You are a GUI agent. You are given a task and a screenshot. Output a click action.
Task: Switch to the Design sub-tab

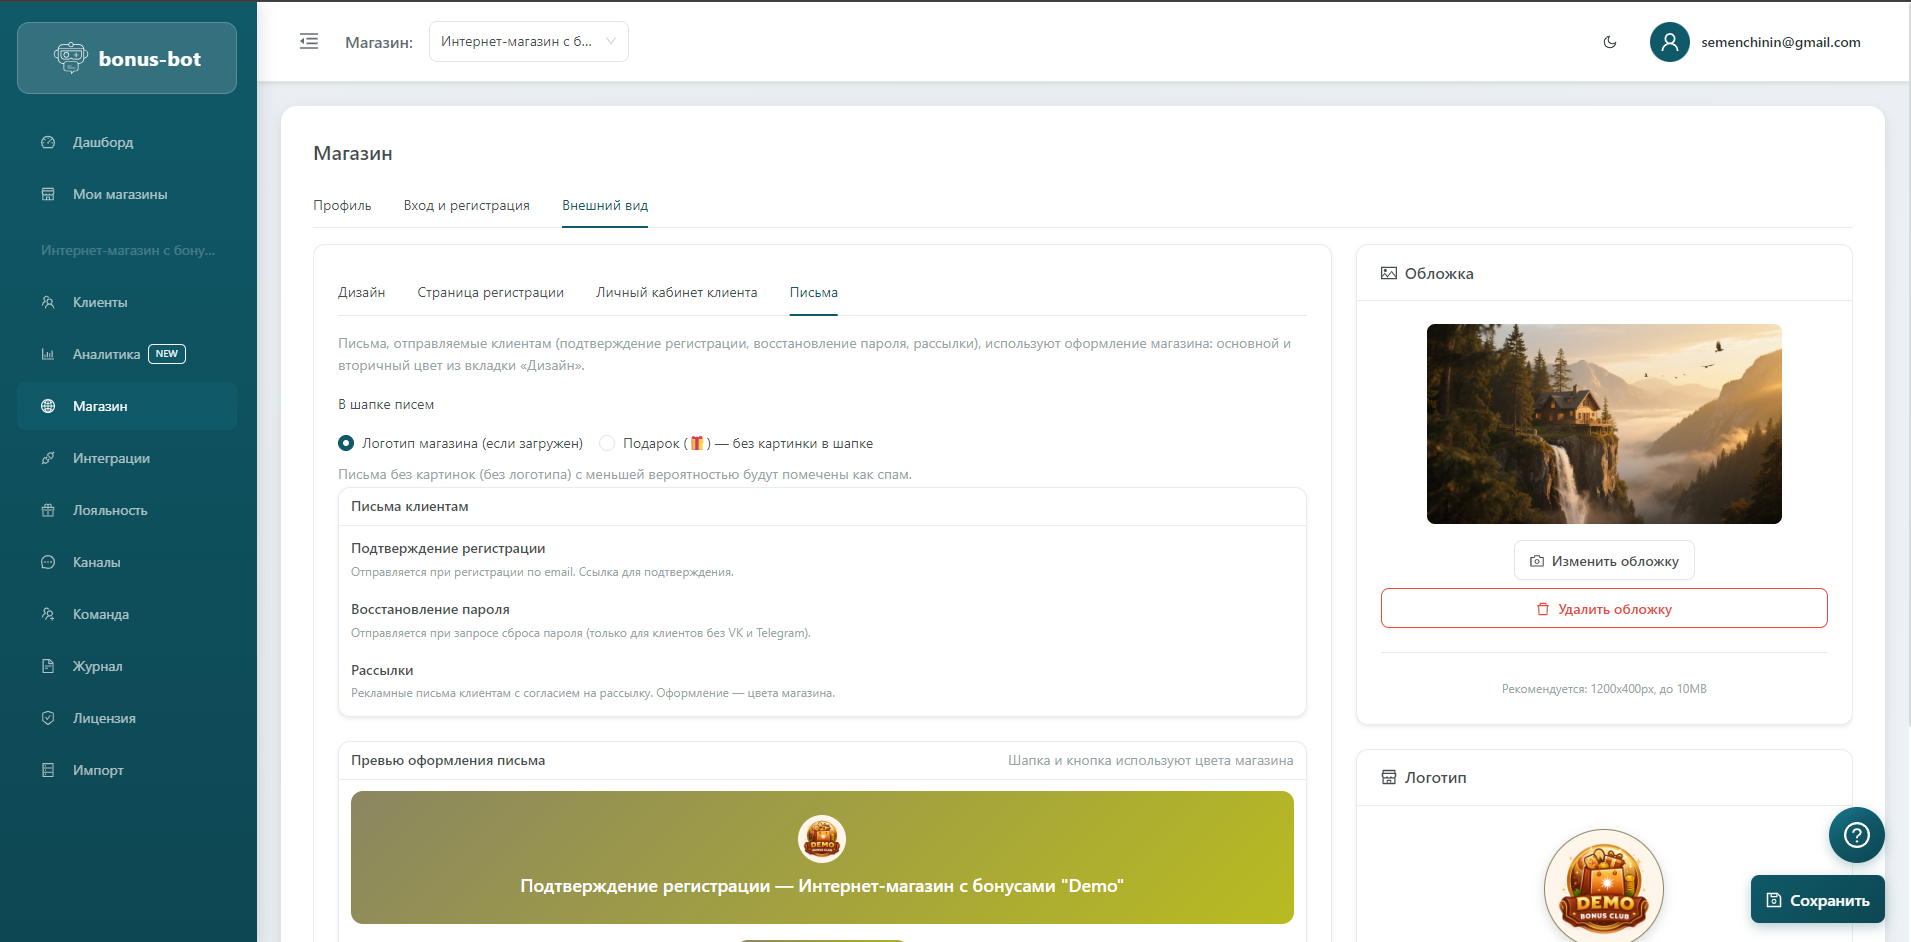point(361,292)
